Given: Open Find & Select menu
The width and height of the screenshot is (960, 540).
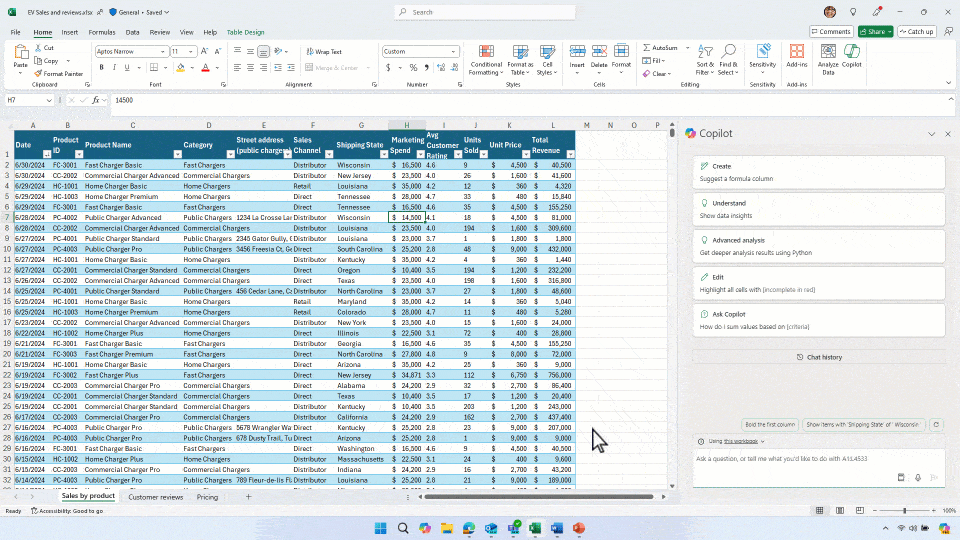Looking at the screenshot, I should (728, 60).
